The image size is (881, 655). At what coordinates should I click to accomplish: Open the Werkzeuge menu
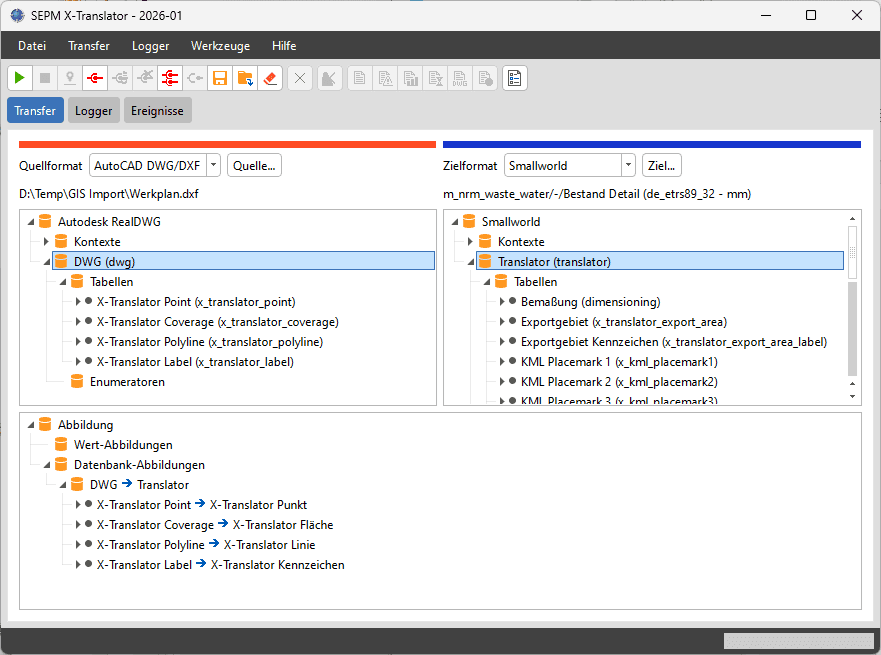(x=220, y=46)
